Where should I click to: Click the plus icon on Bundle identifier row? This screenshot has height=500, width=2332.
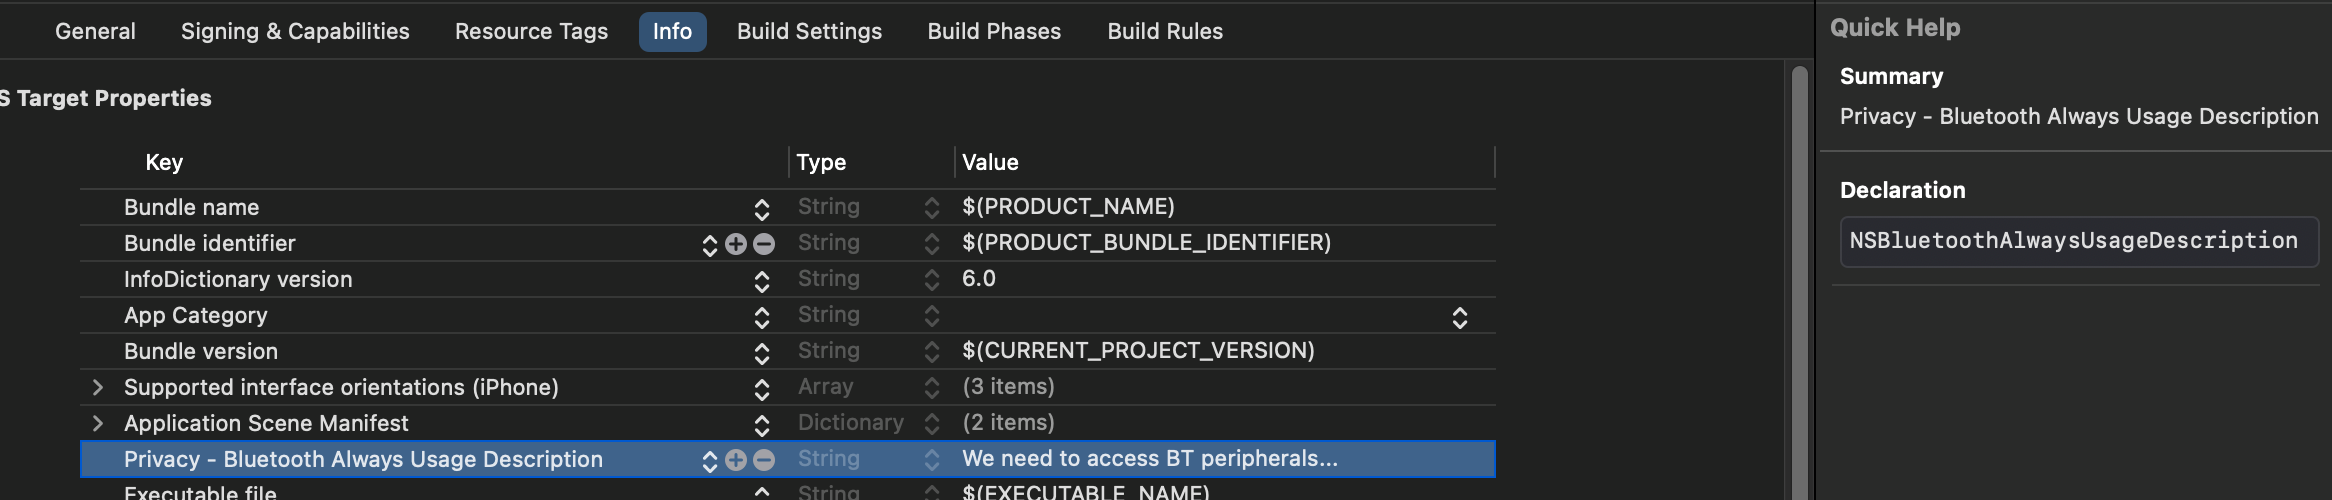tap(736, 244)
